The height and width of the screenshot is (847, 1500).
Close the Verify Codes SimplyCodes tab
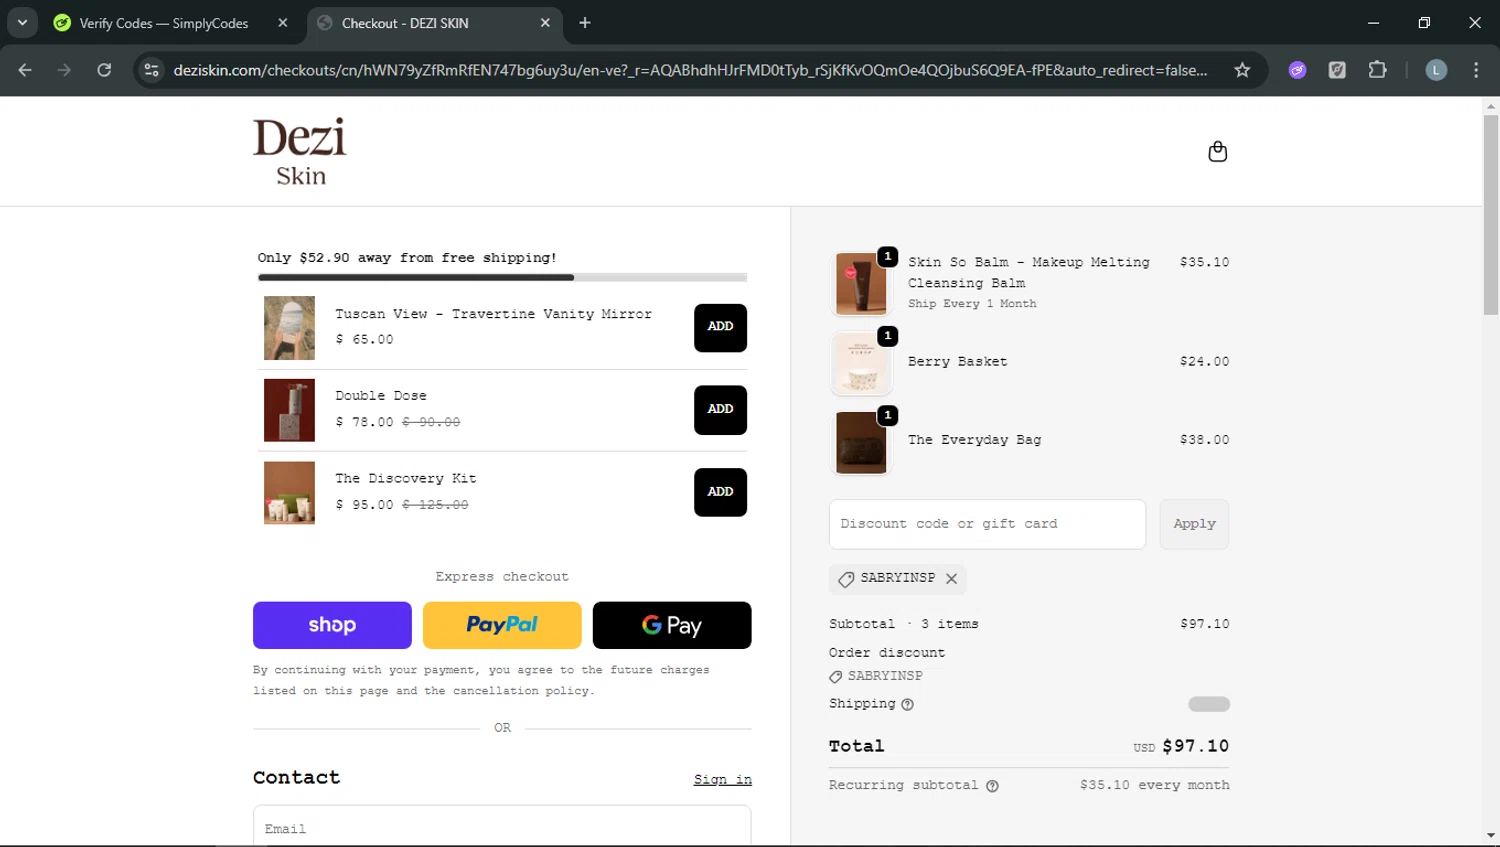(x=283, y=23)
